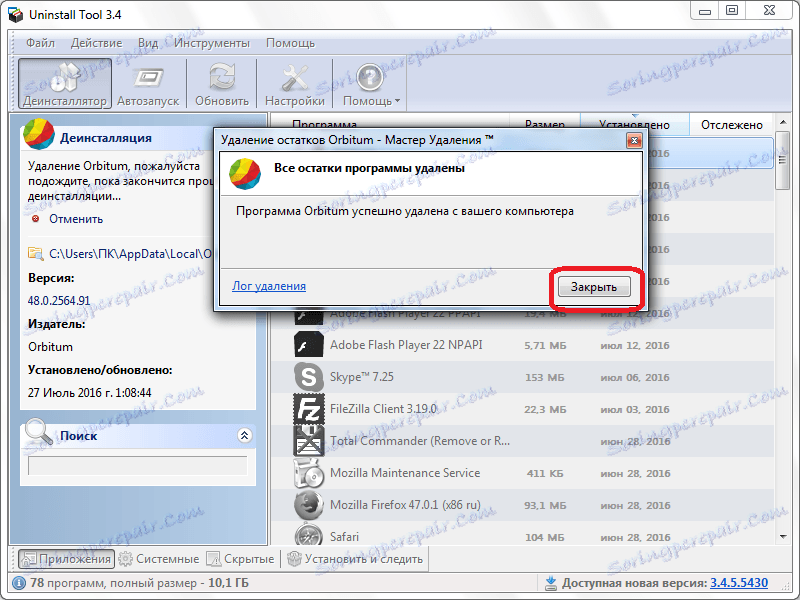Click the 93,1 МБ size of Firefox
Viewport: 800px width, 600px height.
(545, 506)
